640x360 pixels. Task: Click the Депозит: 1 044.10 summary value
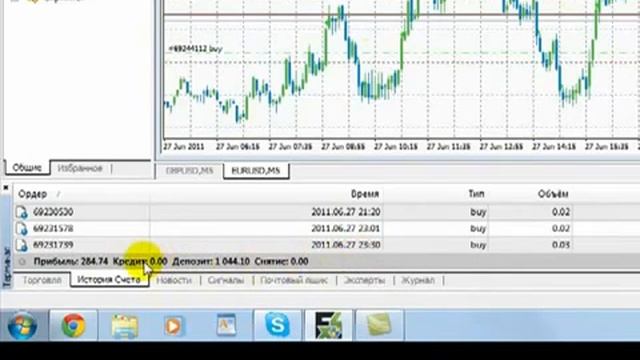coord(211,262)
